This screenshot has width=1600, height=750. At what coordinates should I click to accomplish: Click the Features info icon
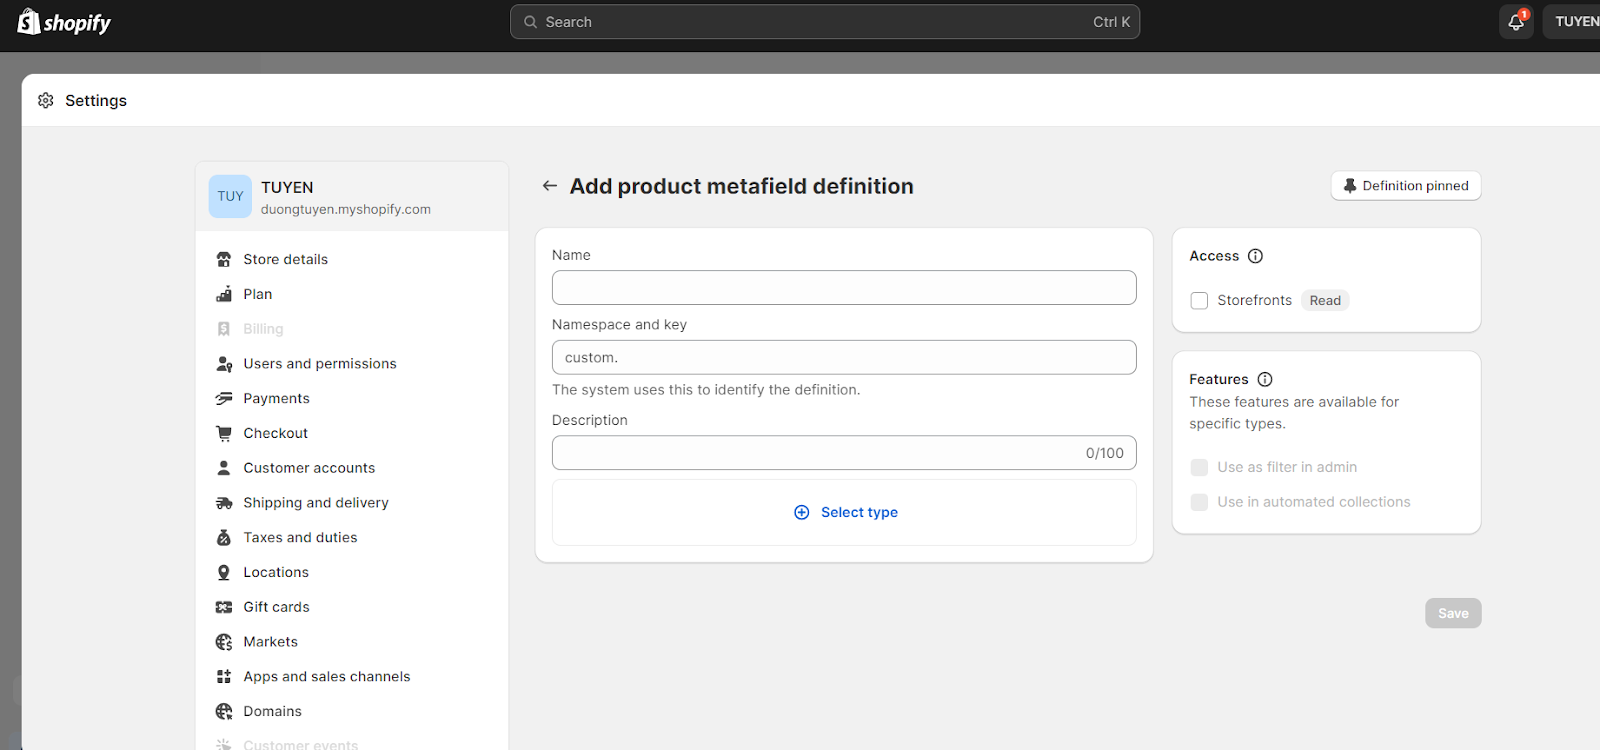(x=1265, y=379)
